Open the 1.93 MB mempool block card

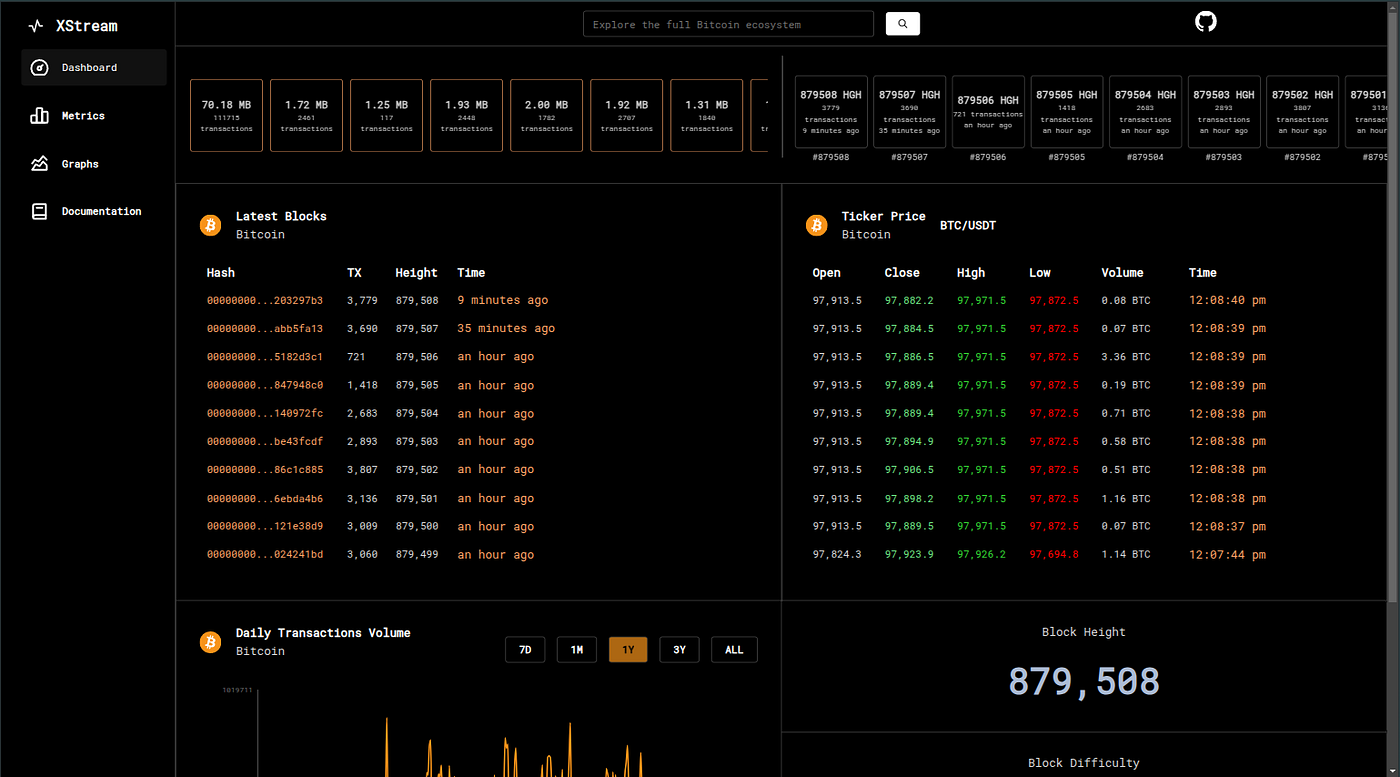click(x=467, y=116)
